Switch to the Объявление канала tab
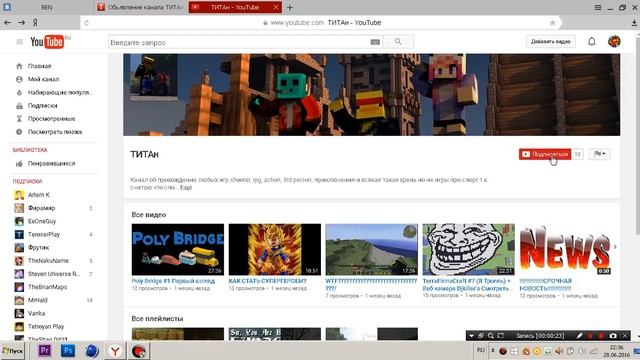Image resolution: width=640 pixels, height=360 pixels. tap(141, 7)
